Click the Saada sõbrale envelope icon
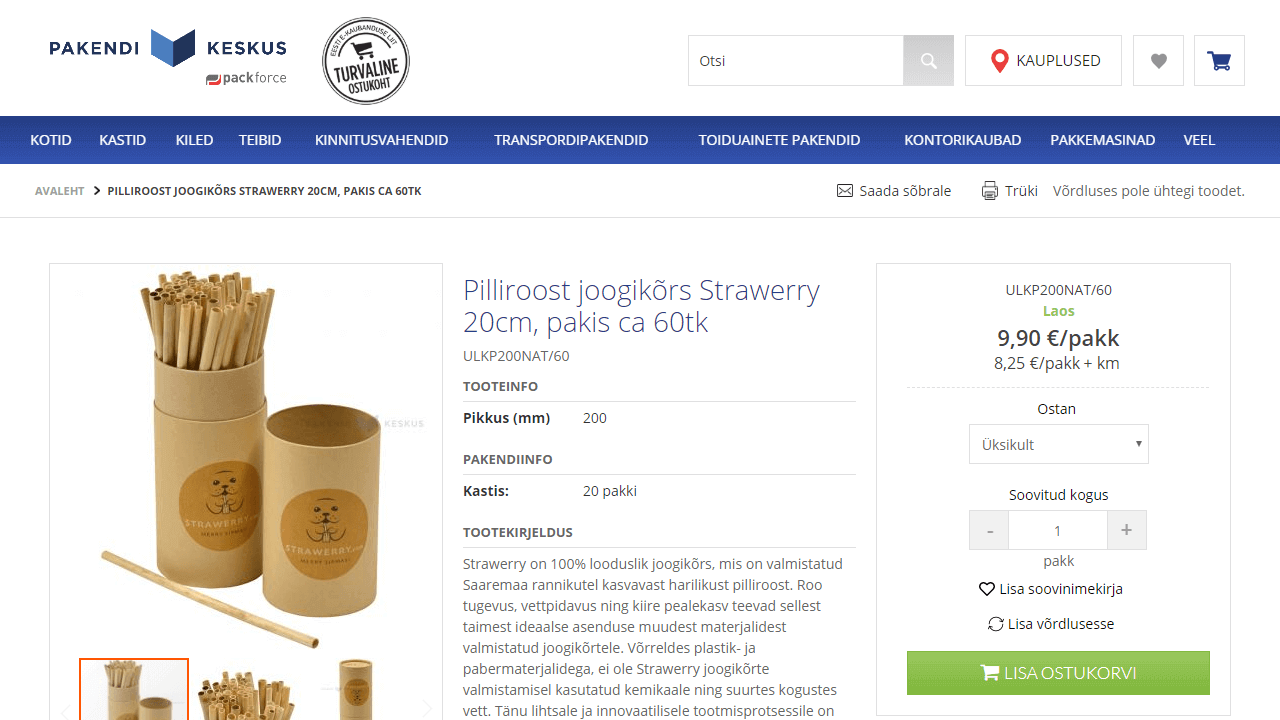The image size is (1280, 720). click(845, 191)
